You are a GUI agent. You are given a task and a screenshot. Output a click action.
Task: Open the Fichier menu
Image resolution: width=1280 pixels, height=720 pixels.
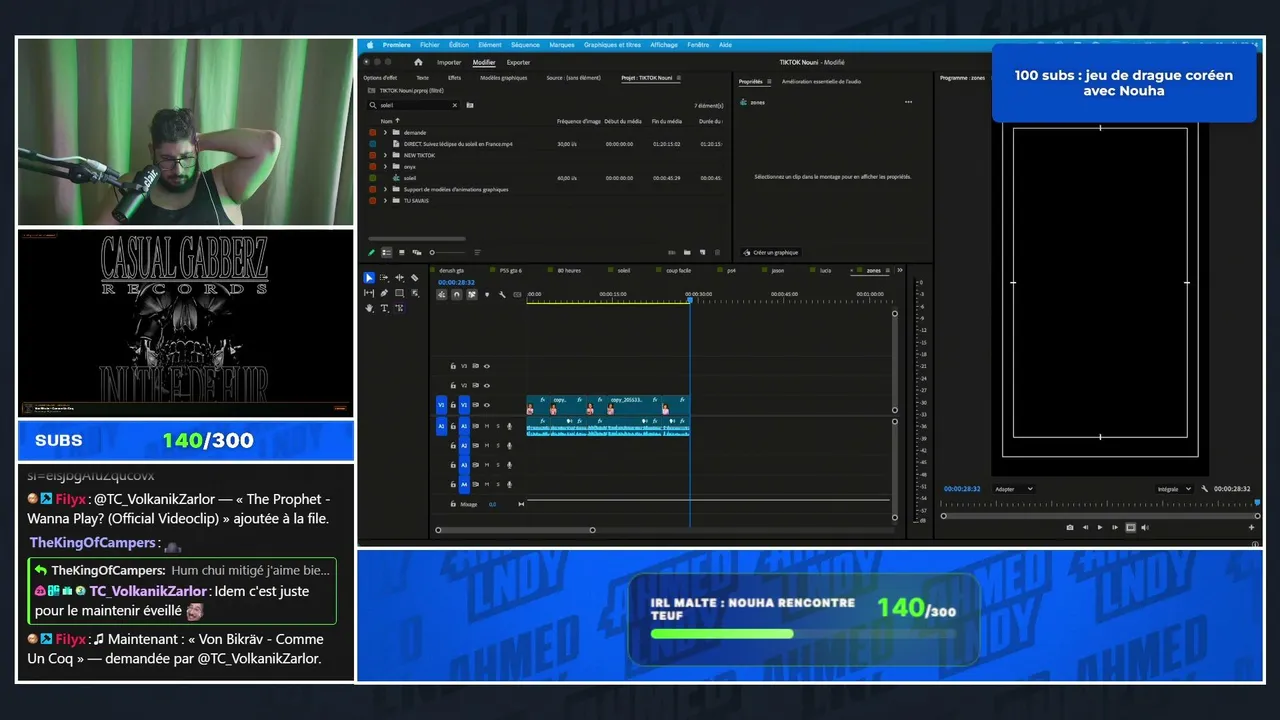430,45
